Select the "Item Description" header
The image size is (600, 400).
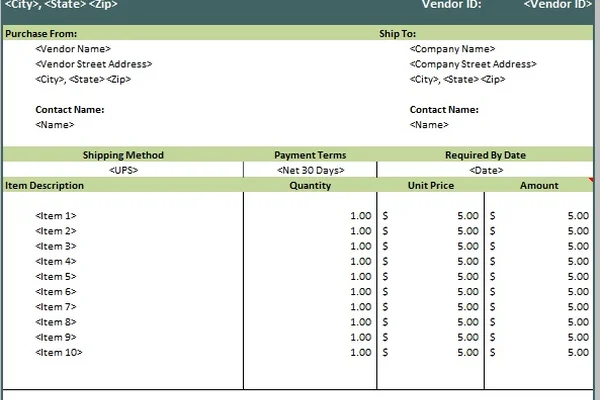tap(44, 186)
